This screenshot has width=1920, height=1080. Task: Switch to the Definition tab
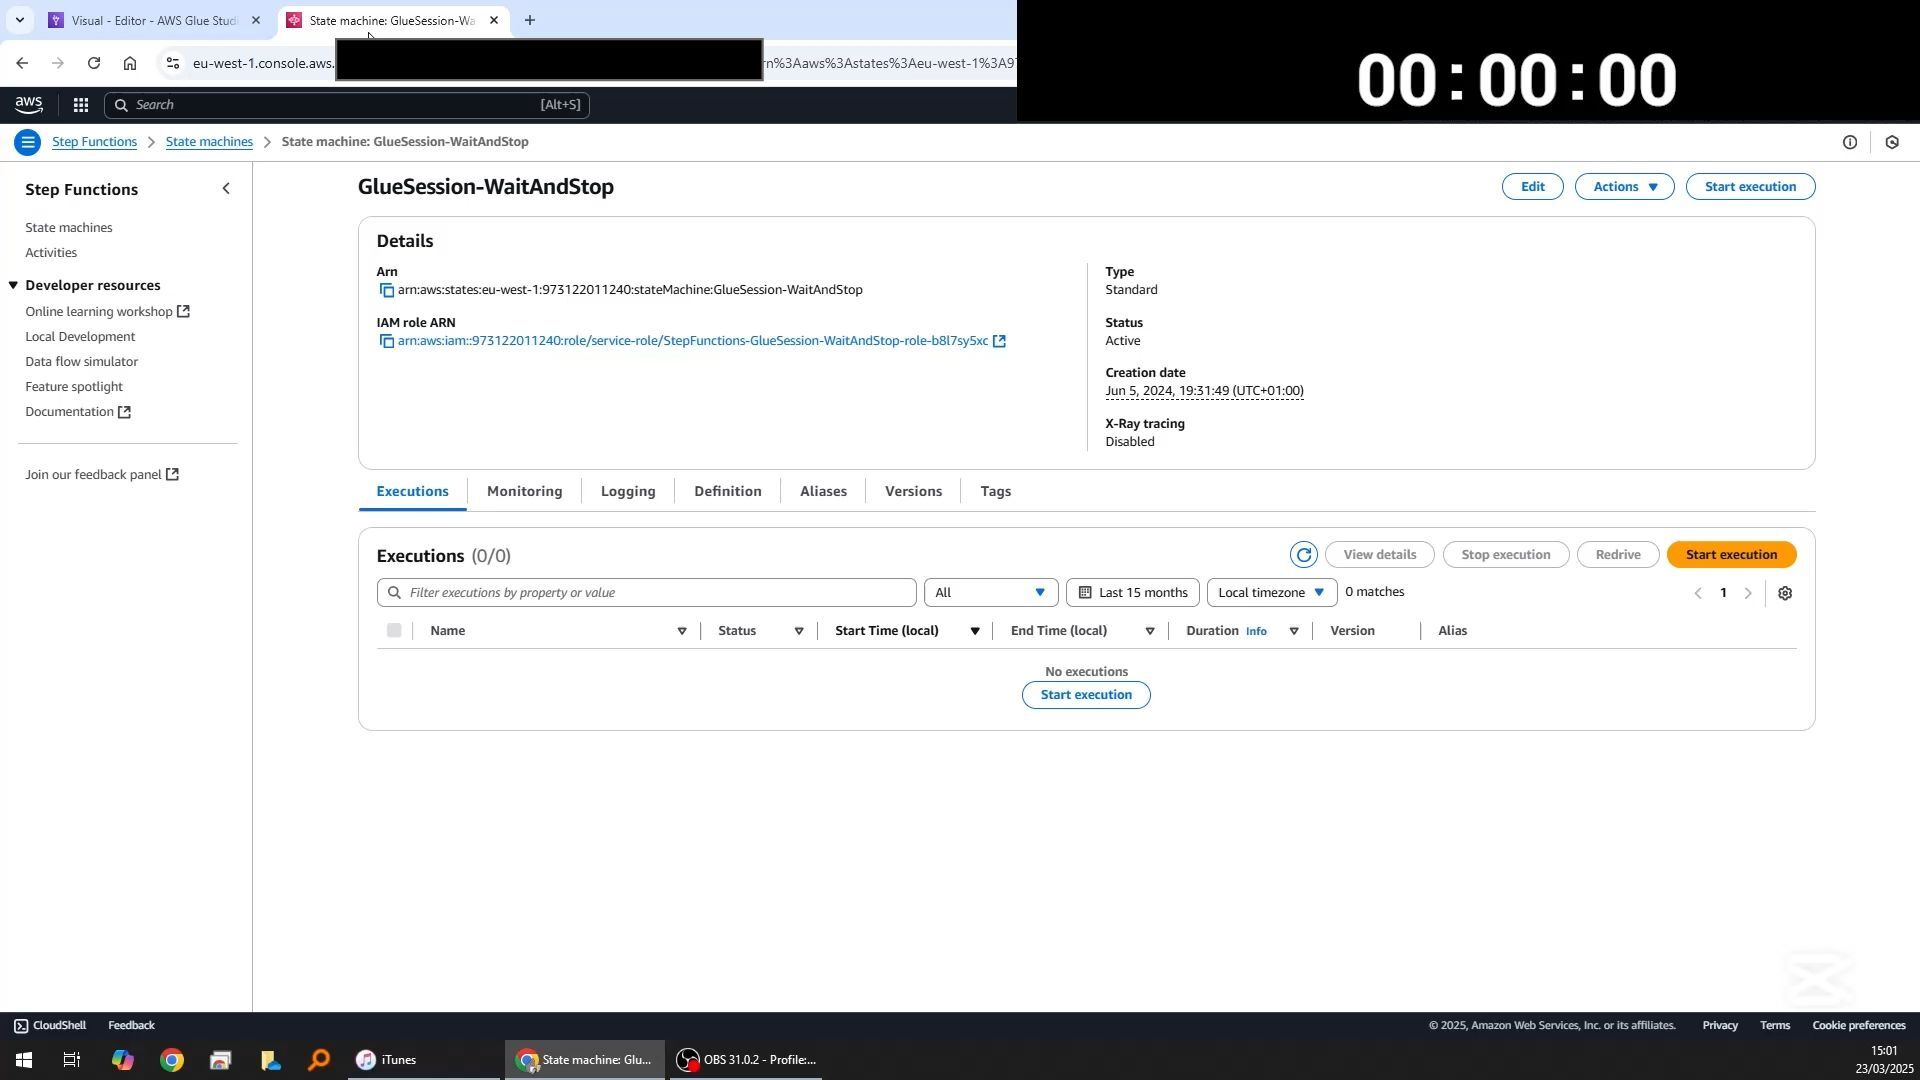[x=727, y=492]
